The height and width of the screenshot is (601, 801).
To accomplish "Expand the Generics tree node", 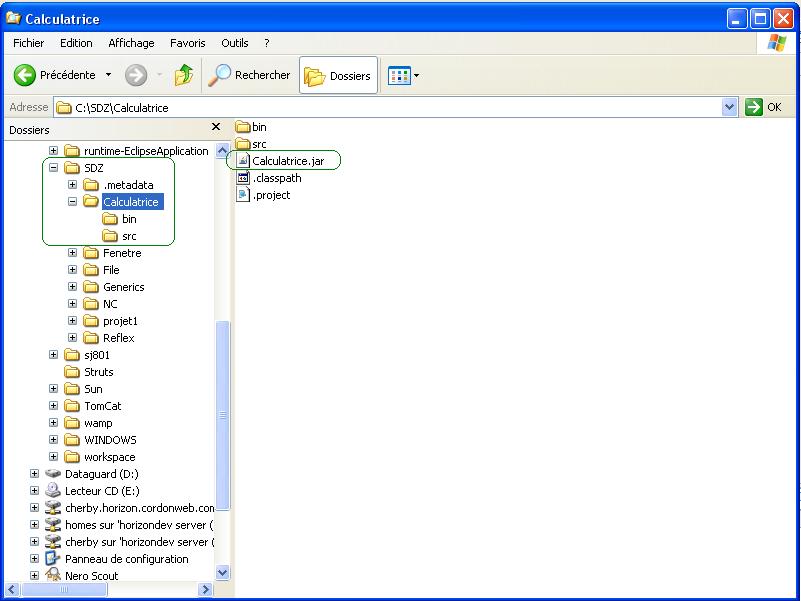I will [x=73, y=287].
